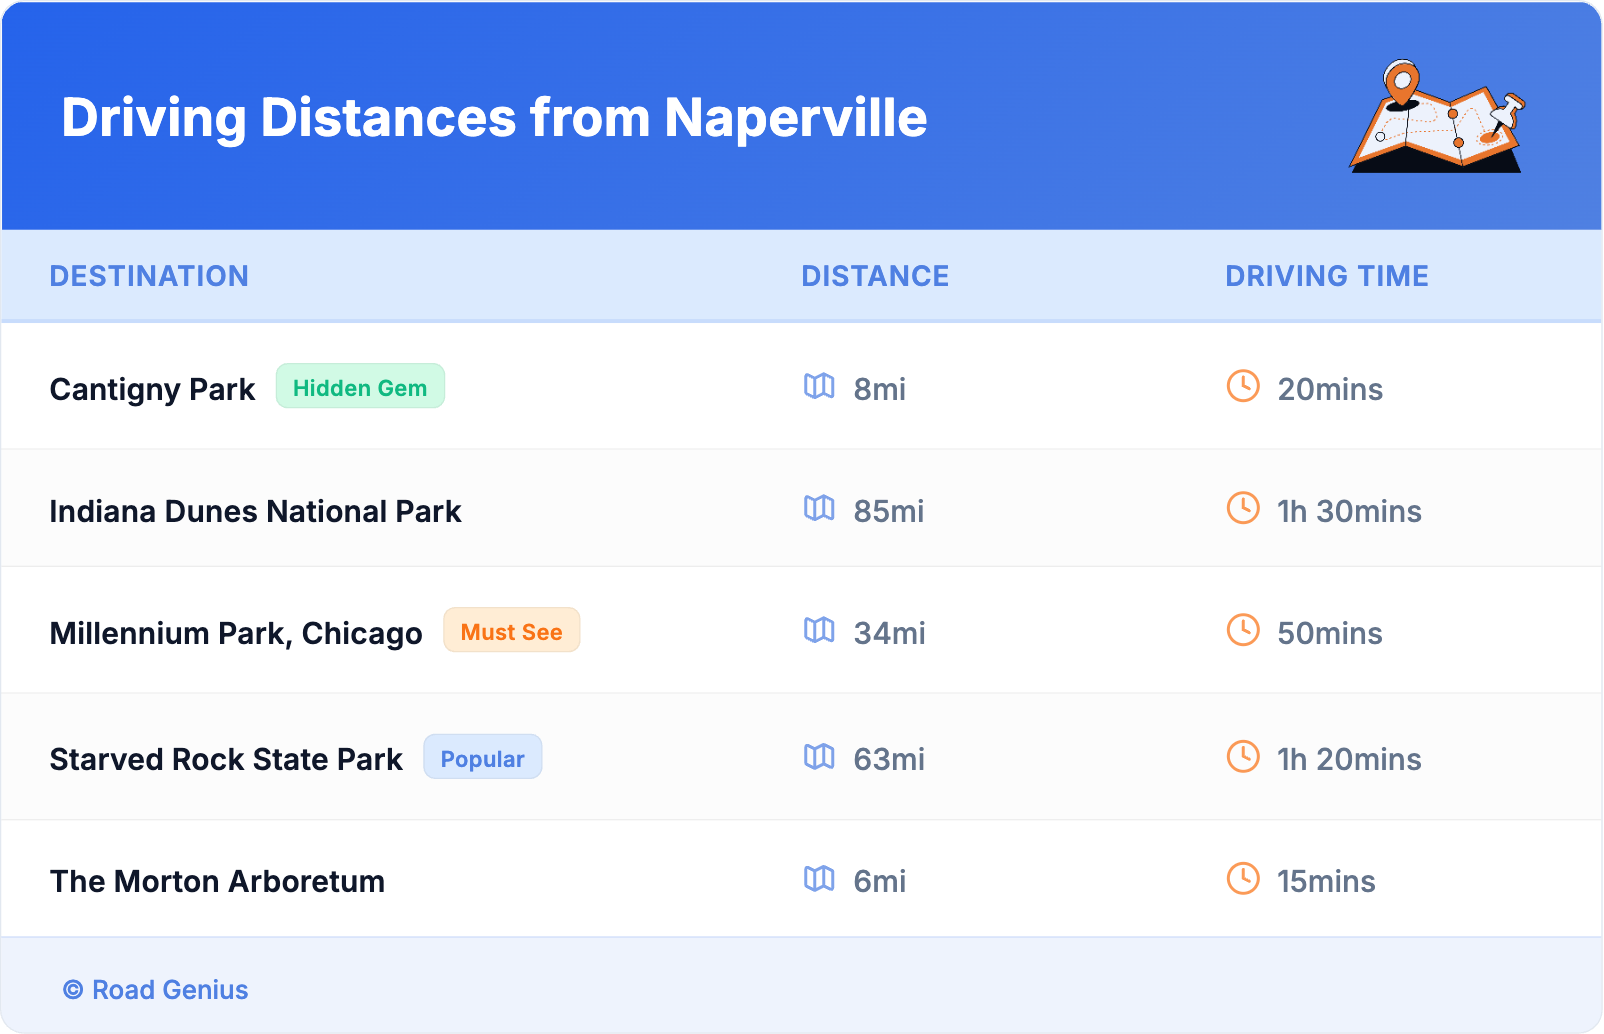The image size is (1604, 1034).
Task: Select the Popular badge
Action: point(482,758)
